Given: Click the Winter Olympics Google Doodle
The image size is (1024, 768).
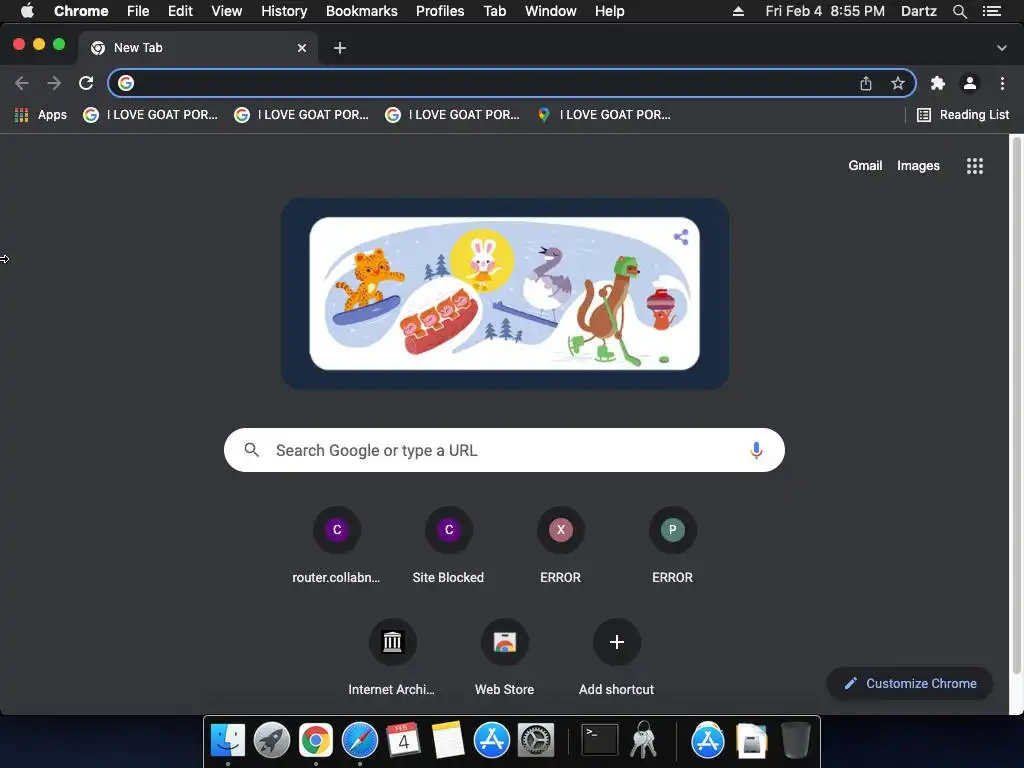Looking at the screenshot, I should (x=505, y=293).
